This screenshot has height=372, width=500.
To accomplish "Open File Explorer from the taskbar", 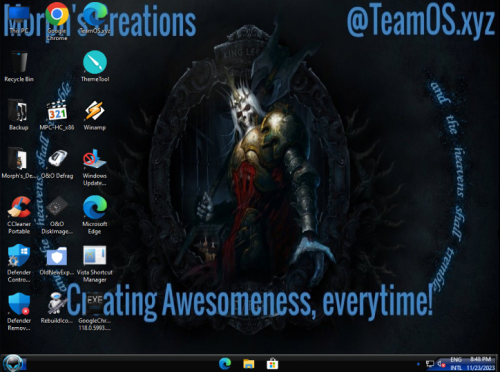I will click(249, 364).
